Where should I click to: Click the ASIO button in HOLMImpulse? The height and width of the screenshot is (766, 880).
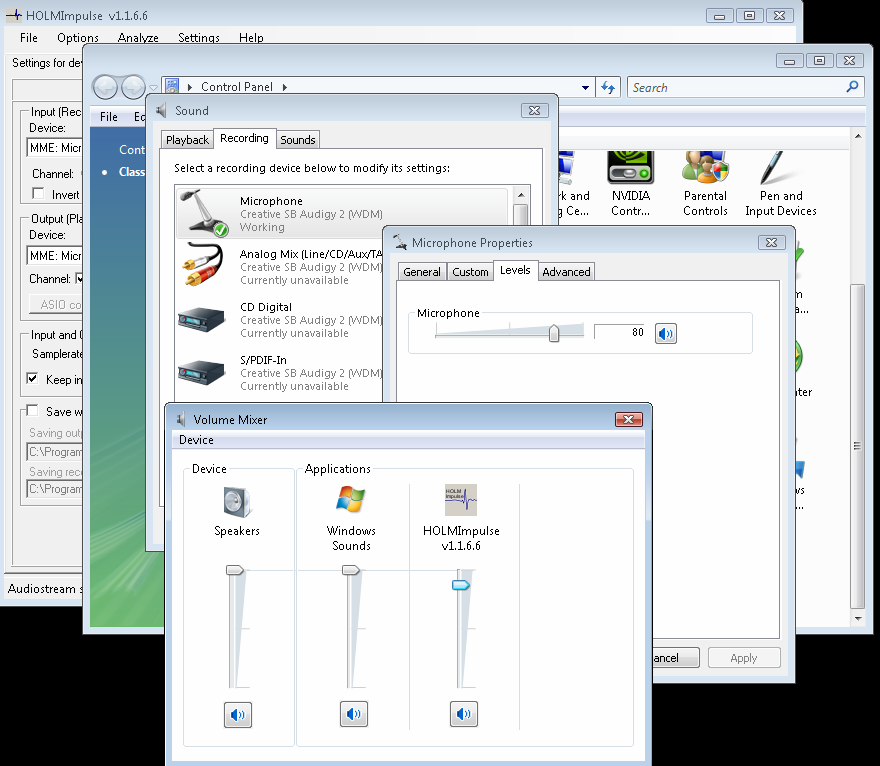coord(56,304)
